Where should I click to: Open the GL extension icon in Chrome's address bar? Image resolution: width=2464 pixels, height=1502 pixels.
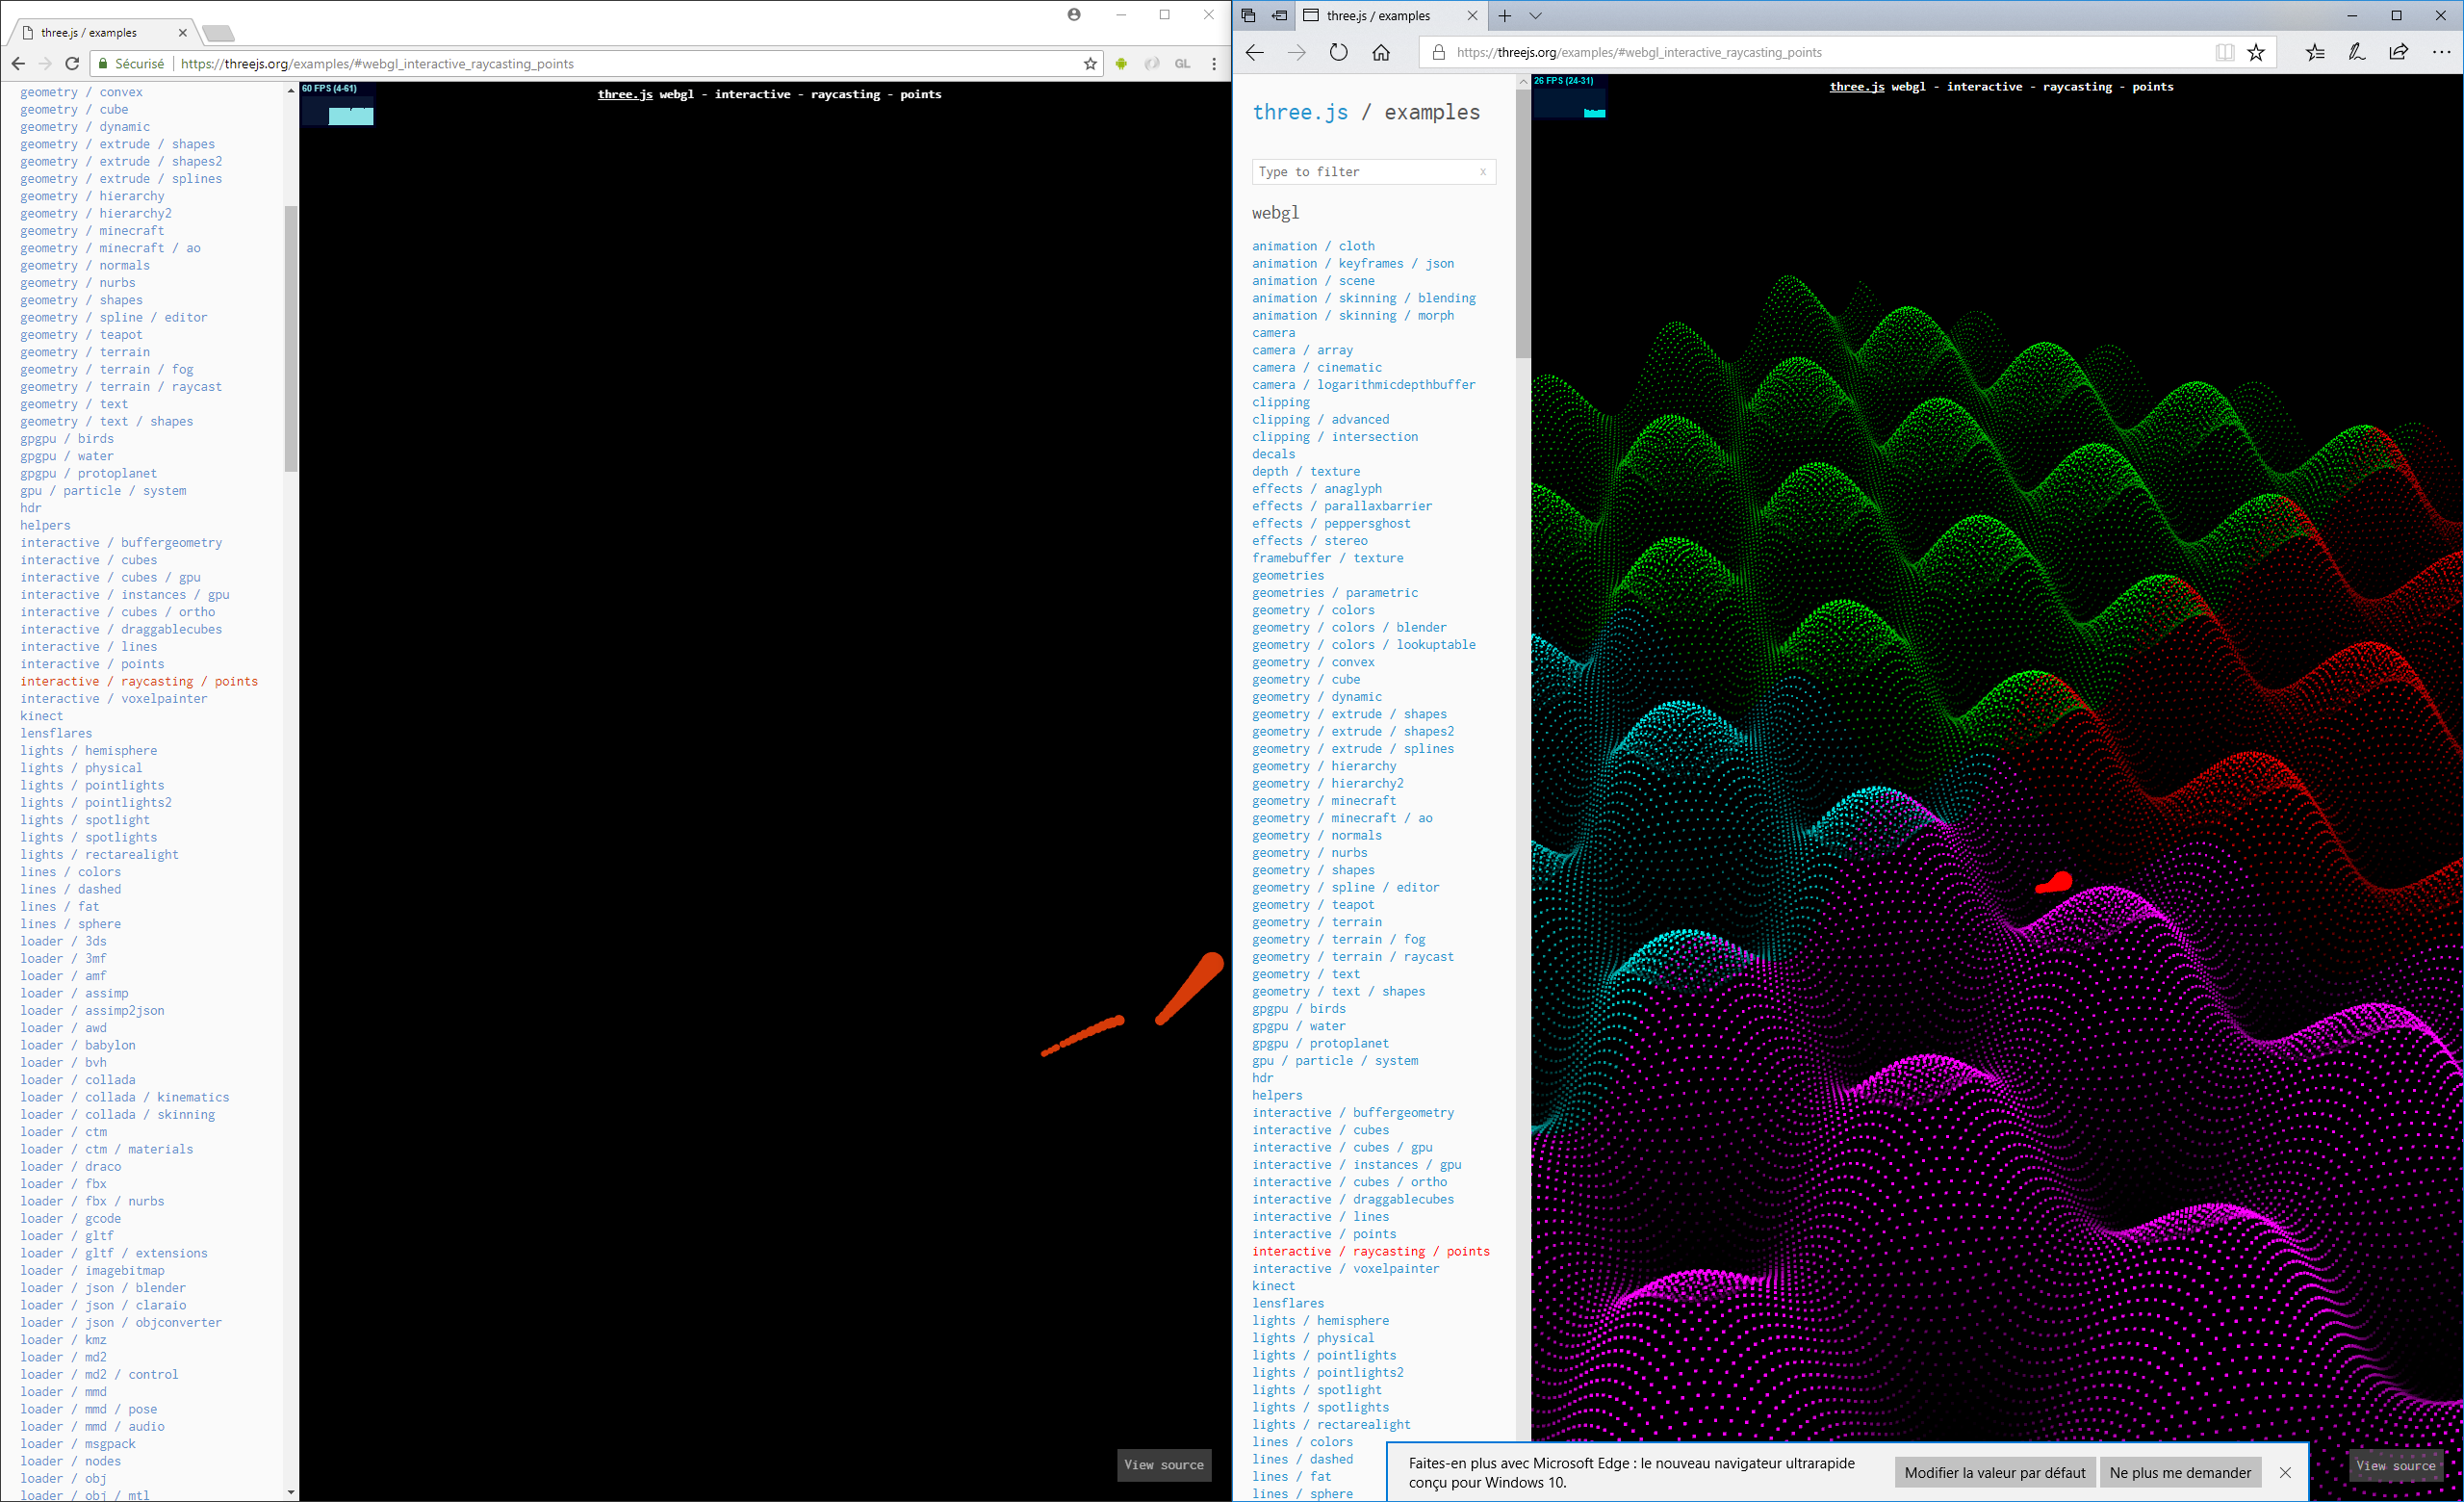[1183, 63]
